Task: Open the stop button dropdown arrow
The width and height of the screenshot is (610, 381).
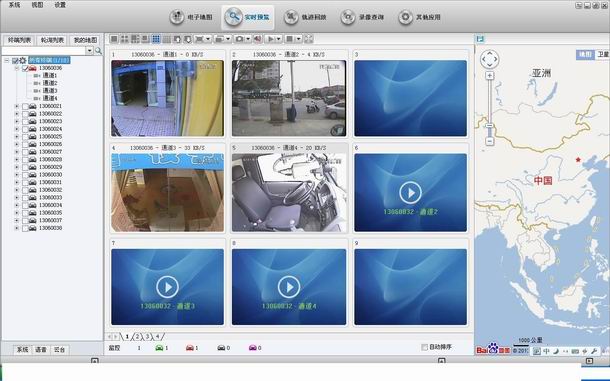Action: pyautogui.click(x=298, y=39)
